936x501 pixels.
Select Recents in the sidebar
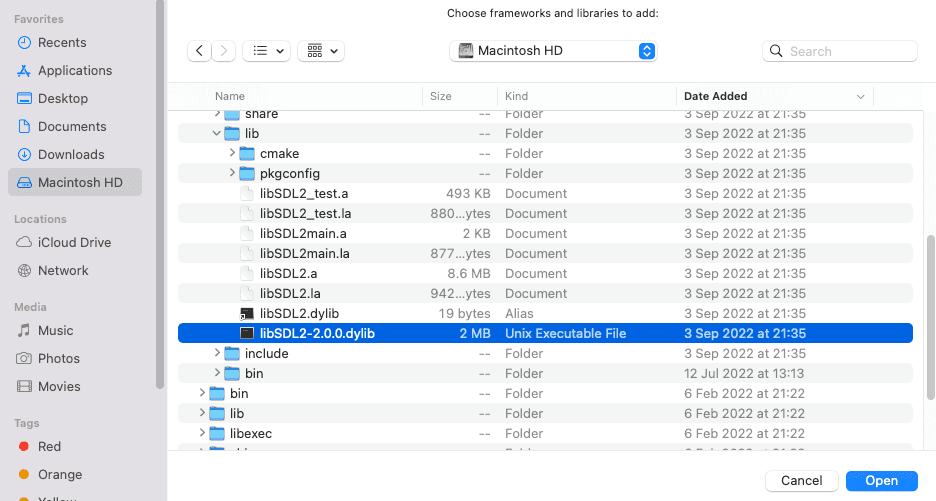click(x=62, y=43)
